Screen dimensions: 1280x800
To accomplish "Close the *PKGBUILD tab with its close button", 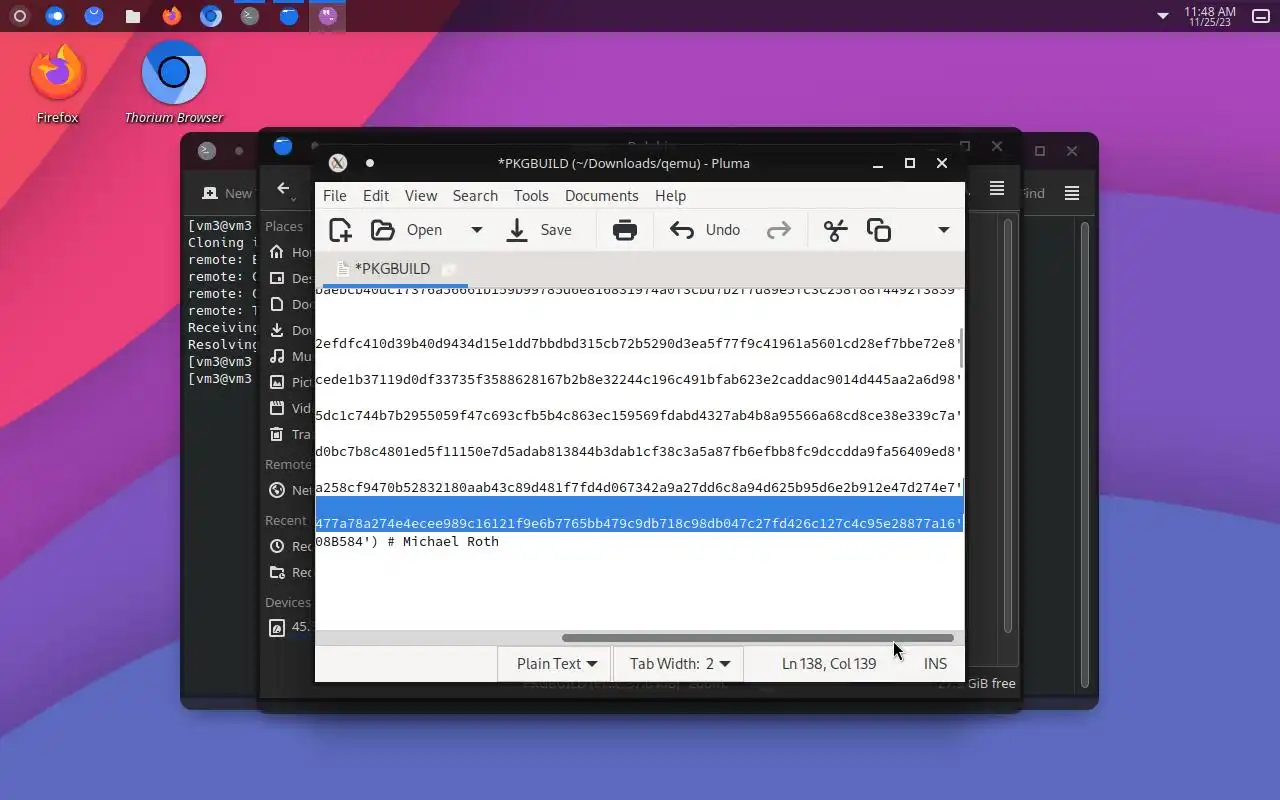I will (x=449, y=269).
